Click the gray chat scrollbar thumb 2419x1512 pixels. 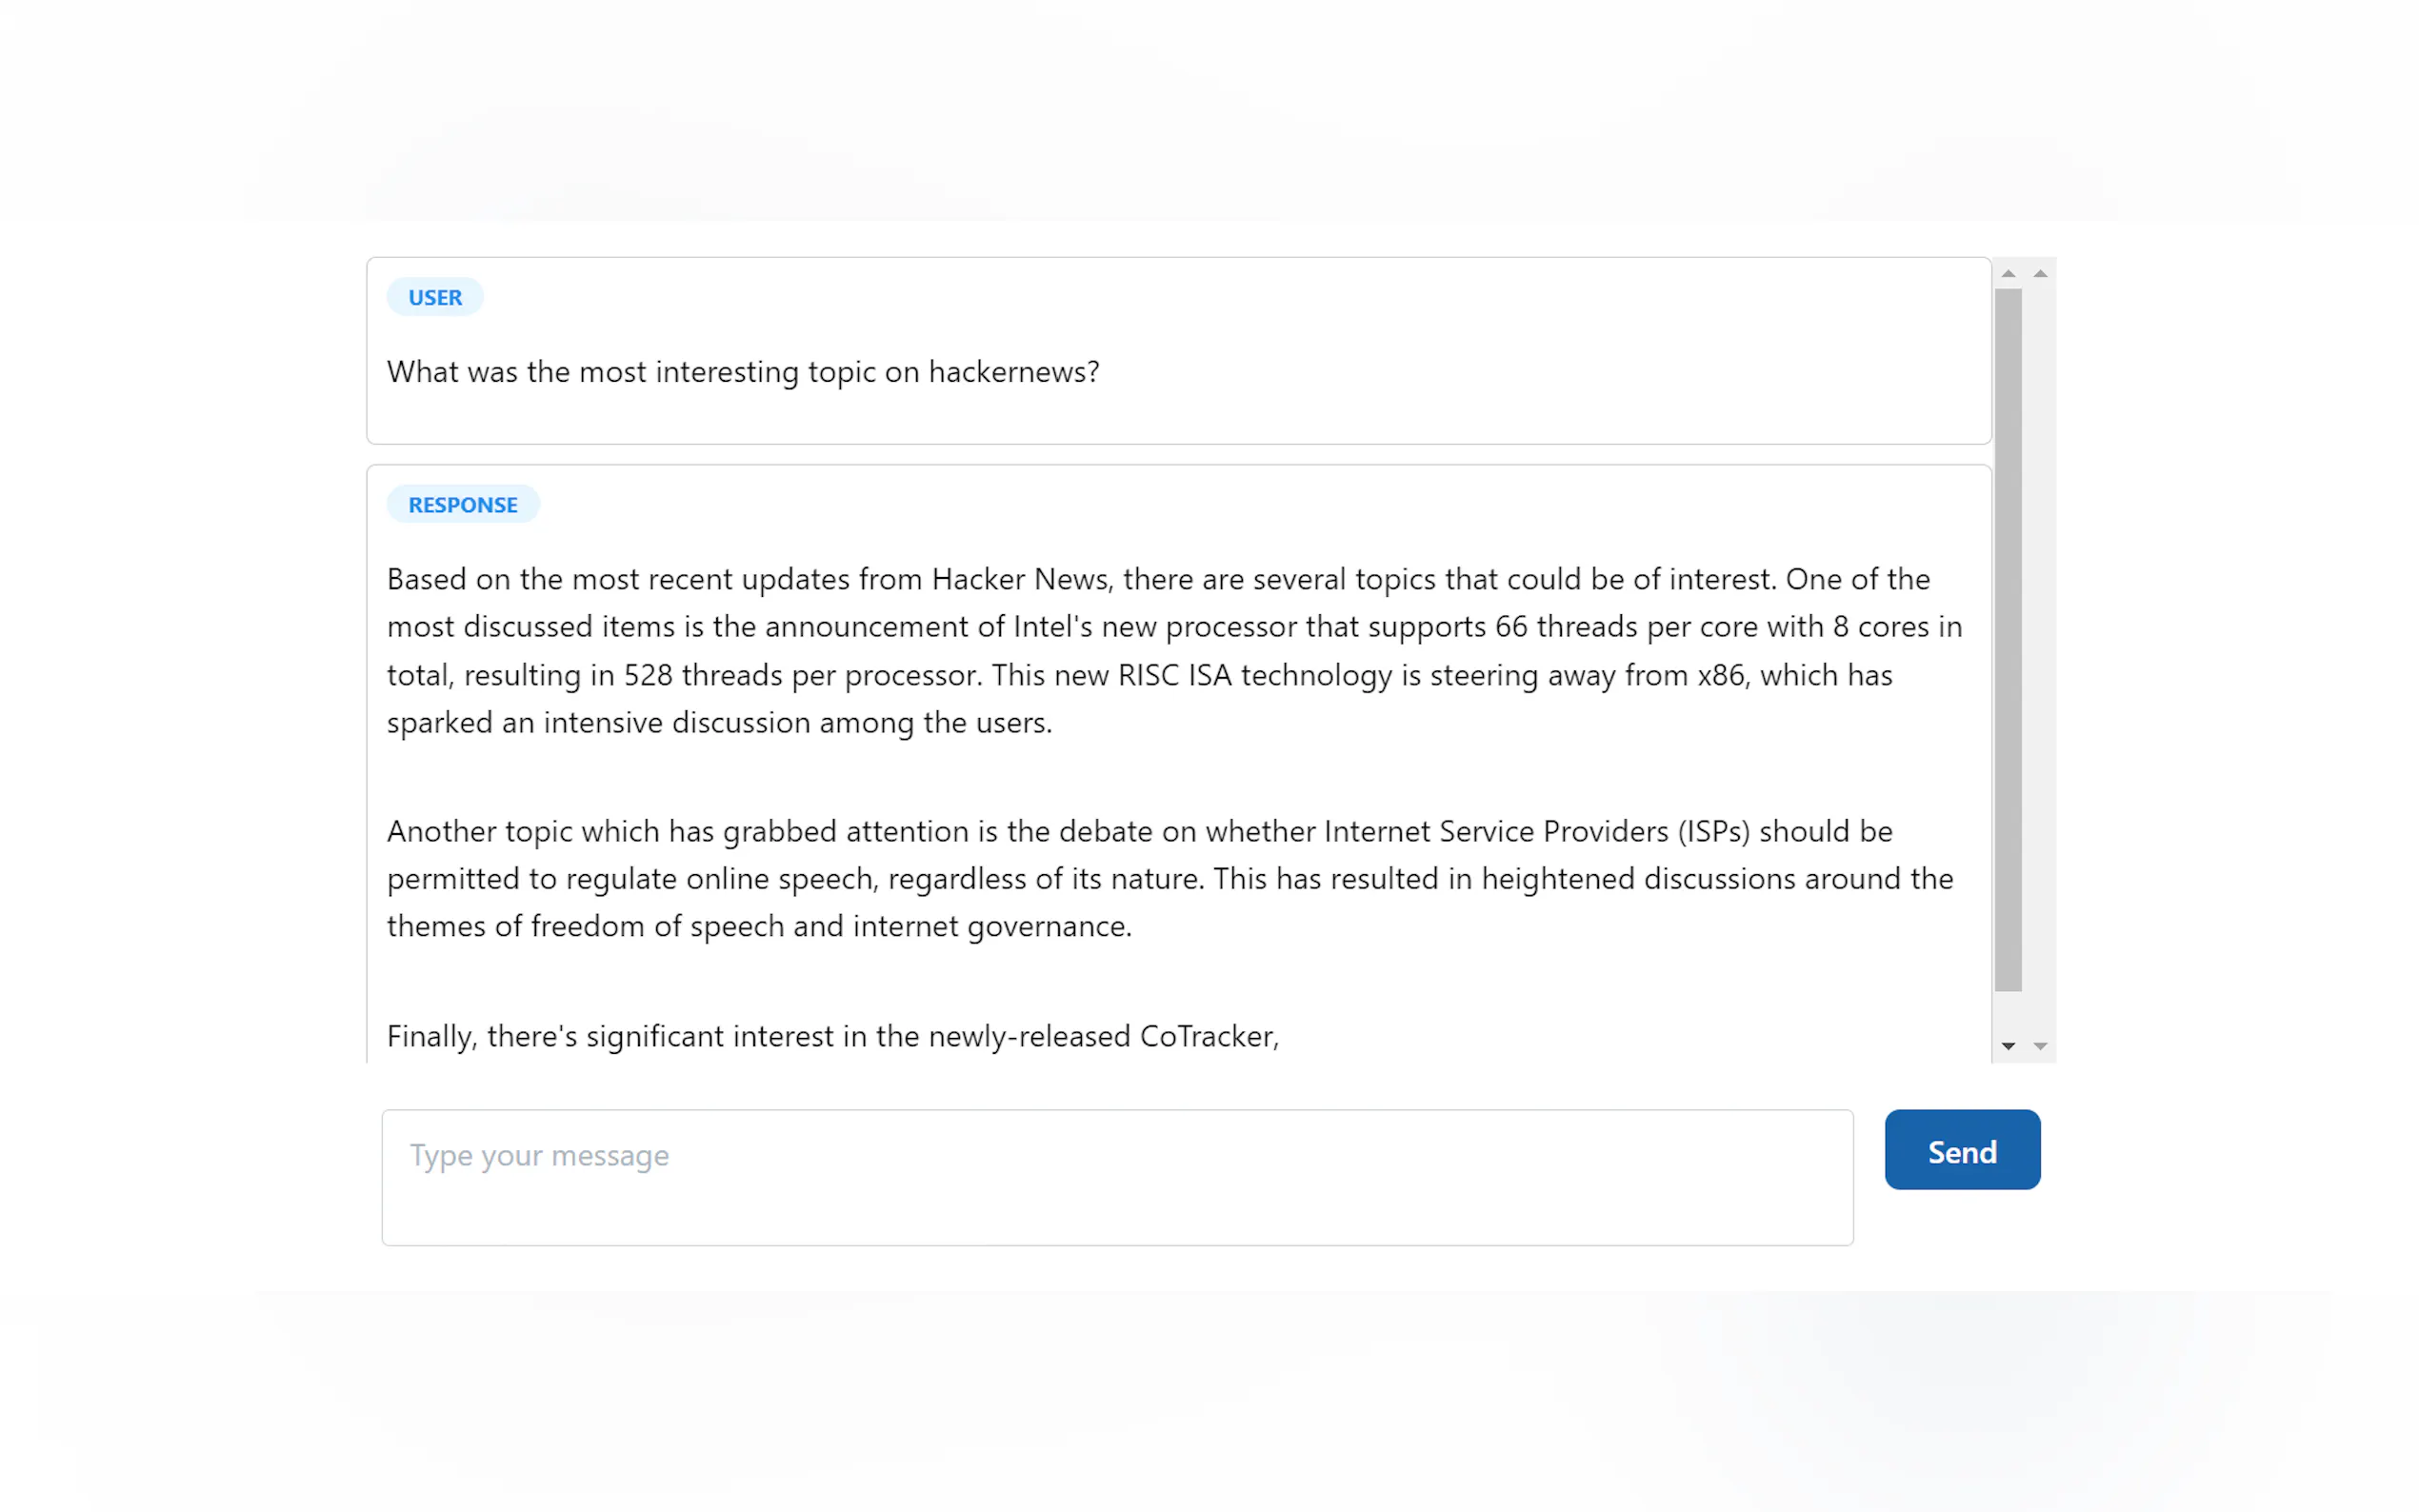(x=2007, y=640)
